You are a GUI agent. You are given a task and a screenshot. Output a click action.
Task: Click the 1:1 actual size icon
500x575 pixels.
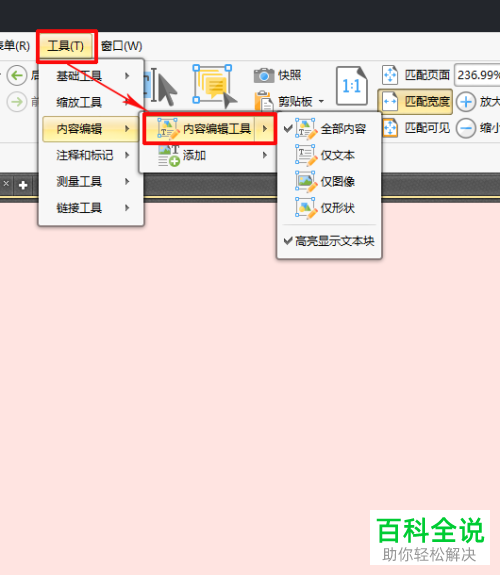pos(351,86)
